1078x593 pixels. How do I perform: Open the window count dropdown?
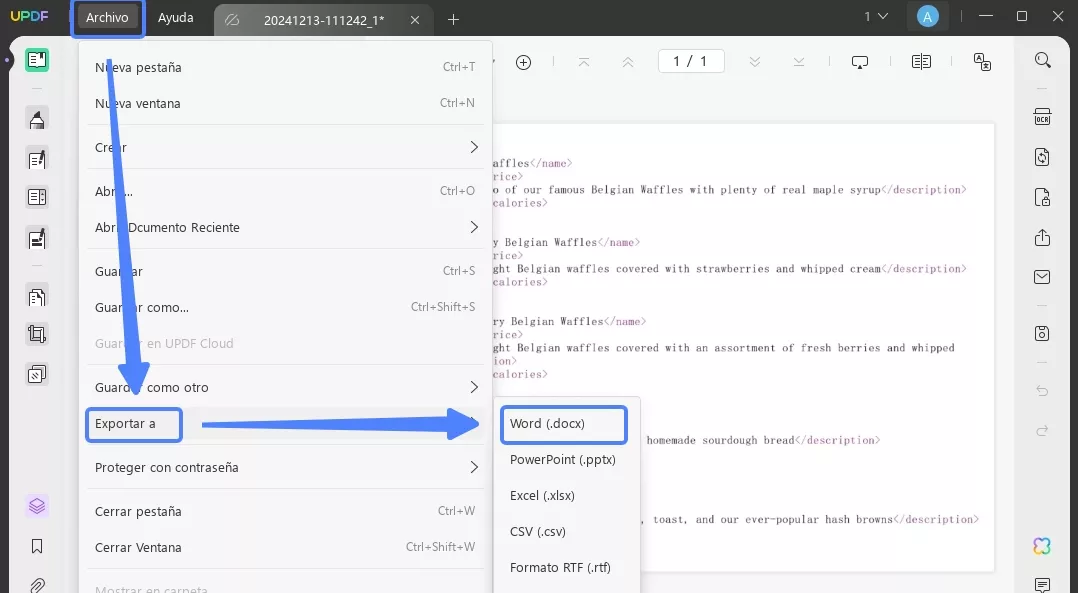(x=876, y=16)
